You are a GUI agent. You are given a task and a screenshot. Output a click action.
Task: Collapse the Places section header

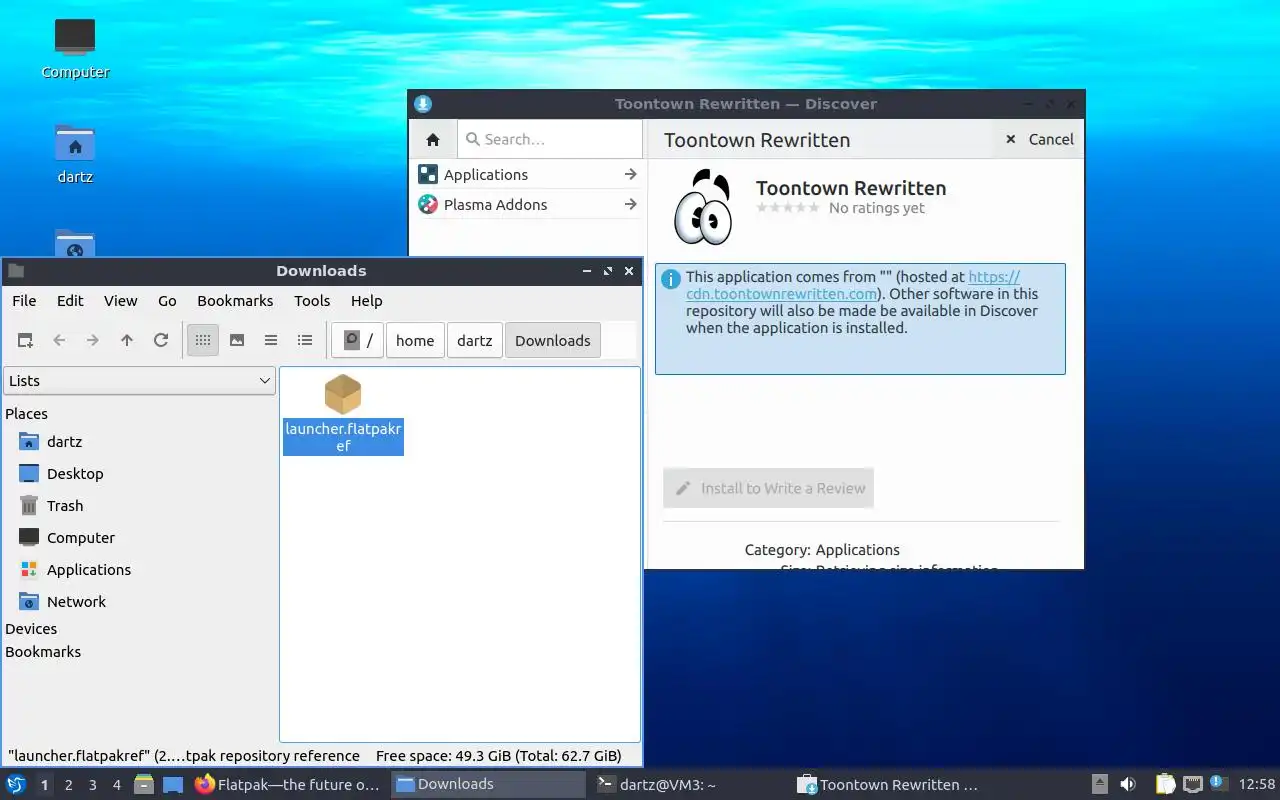[27, 413]
